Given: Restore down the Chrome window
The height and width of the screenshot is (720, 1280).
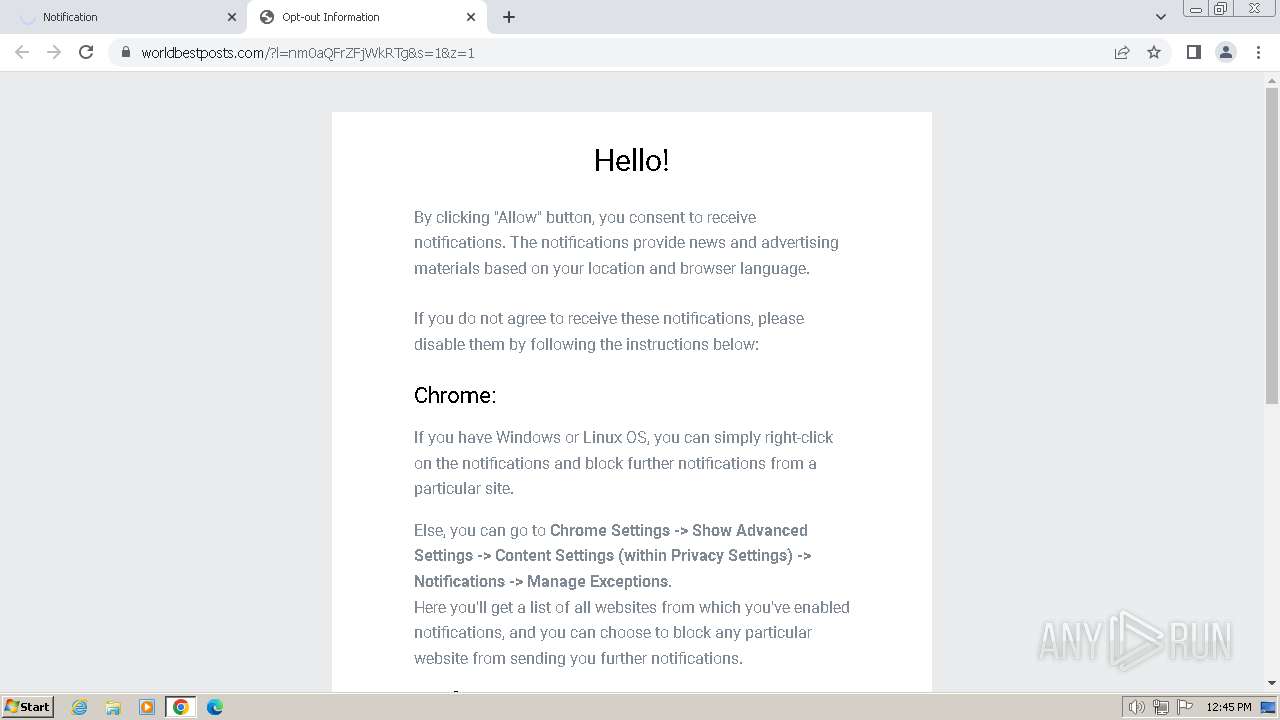Looking at the screenshot, I should pos(1221,9).
